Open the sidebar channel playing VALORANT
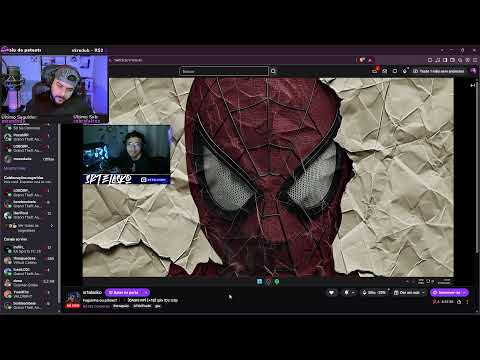The height and width of the screenshot is (360, 480). pyautogui.click(x=29, y=294)
